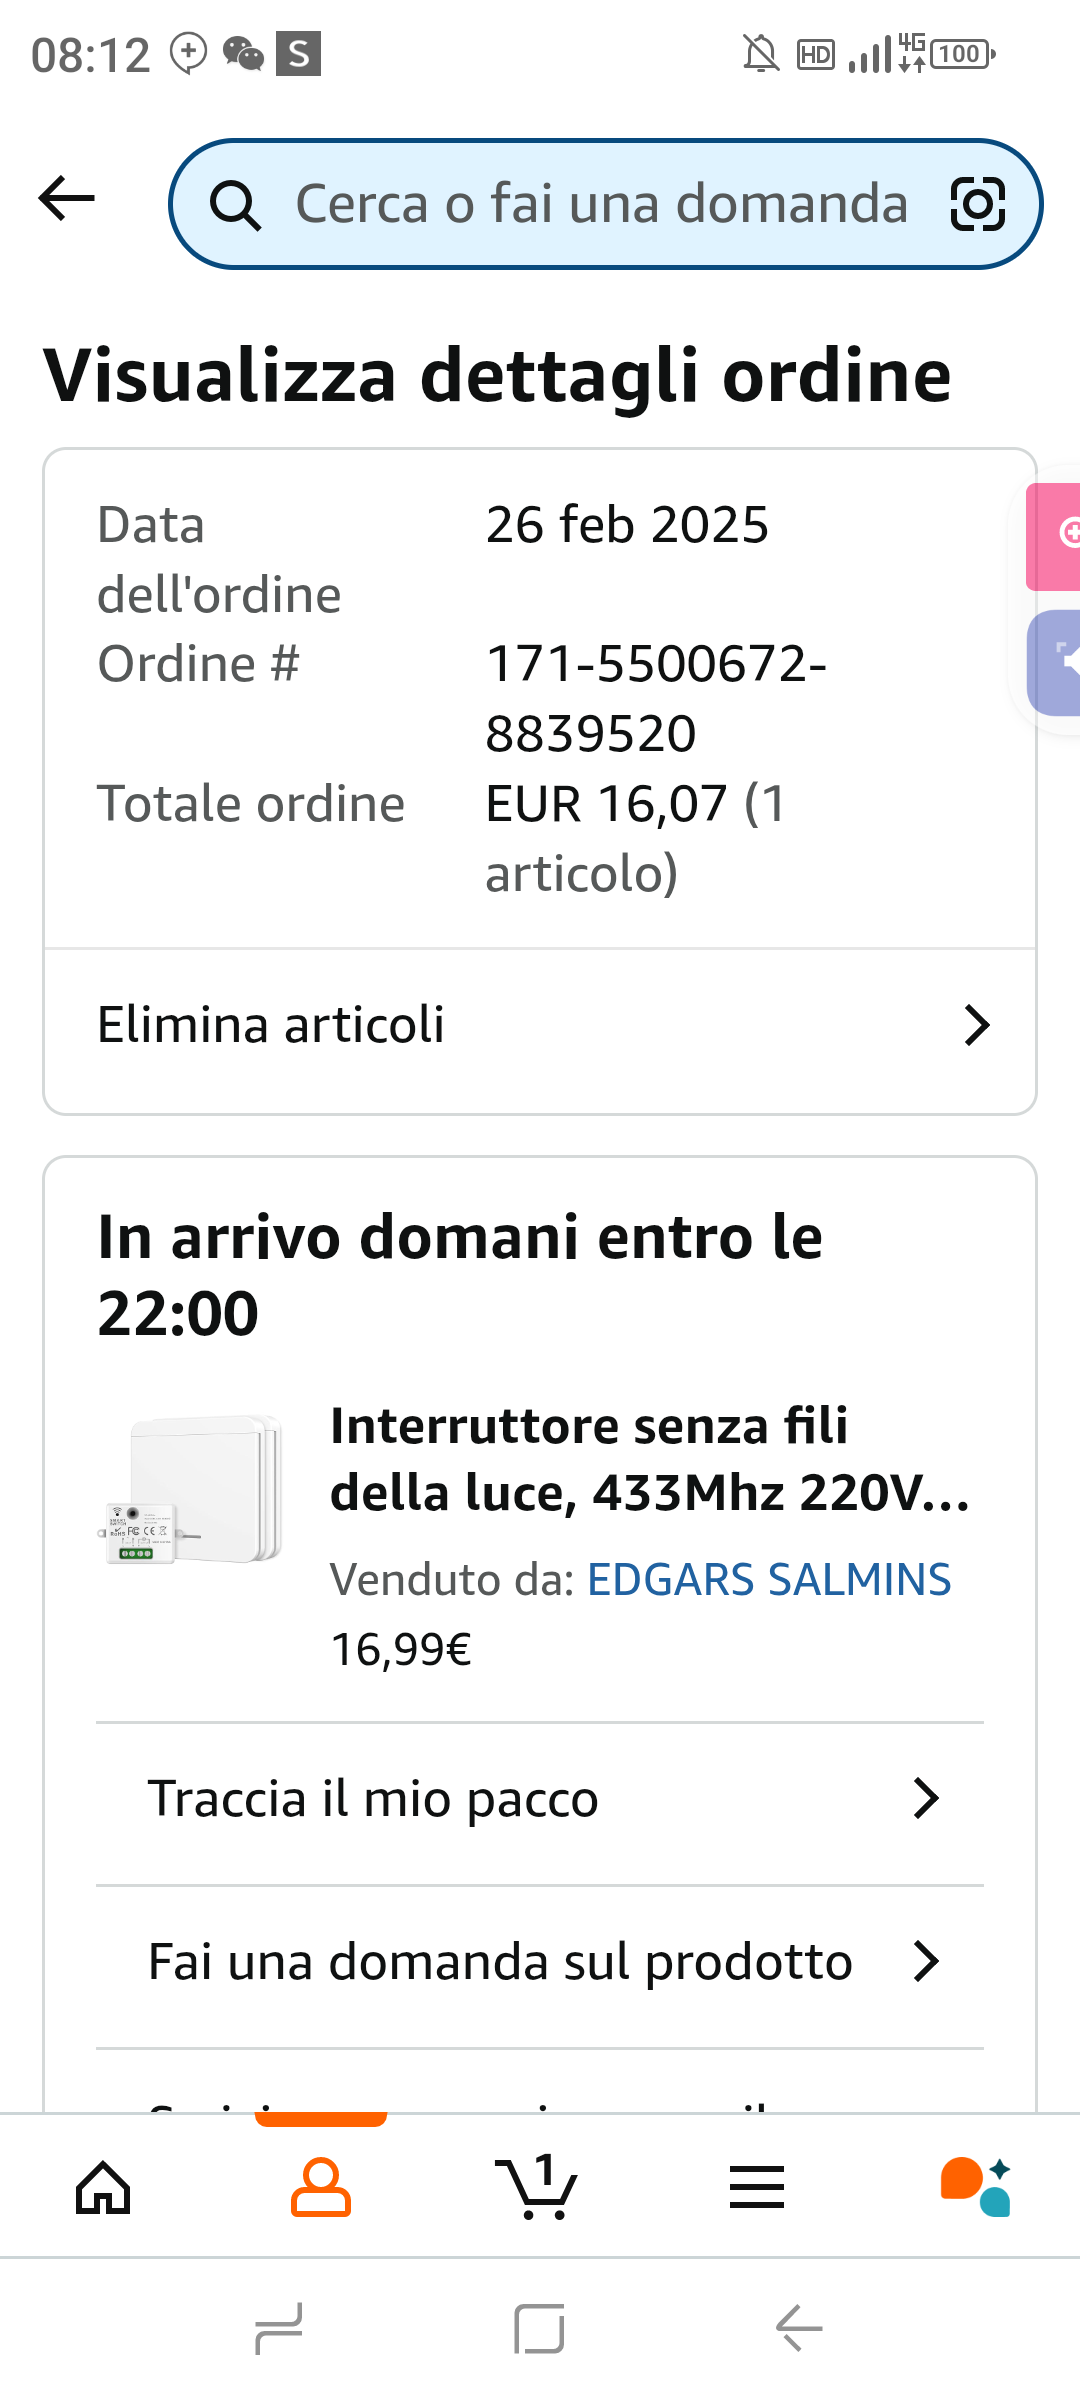Open Traccia il mio pacco chevron

(926, 1798)
